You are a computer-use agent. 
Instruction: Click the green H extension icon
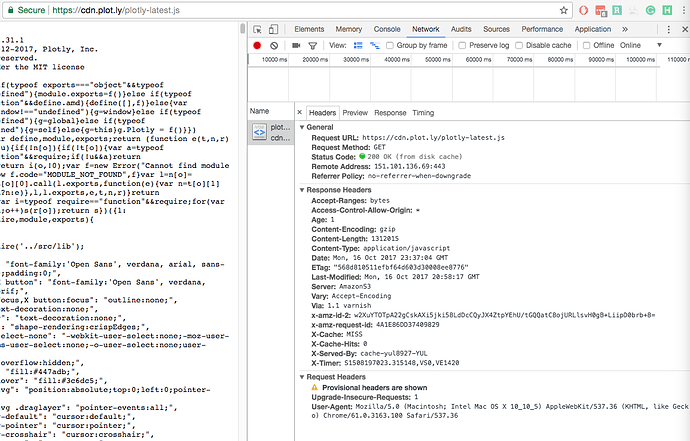pyautogui.click(x=668, y=10)
